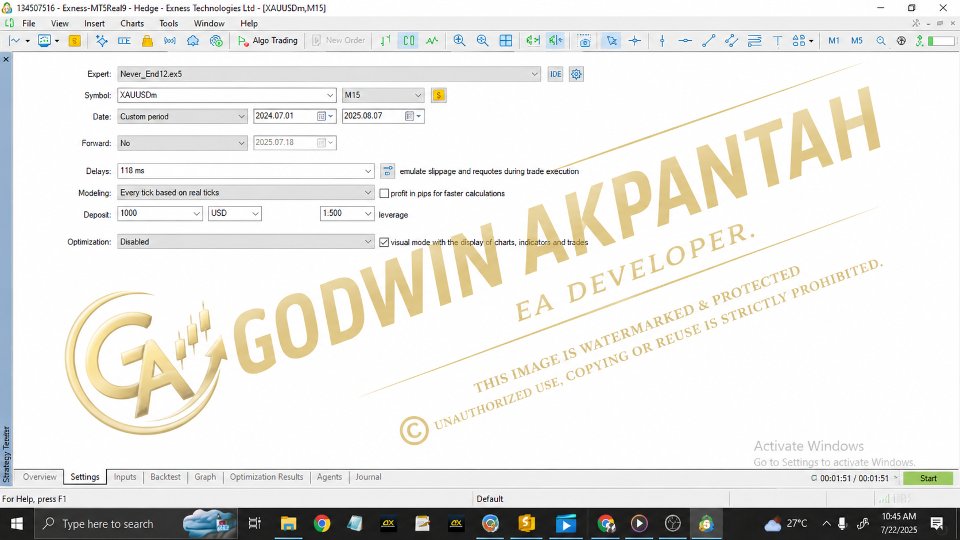Switch to M5 timeframe
Viewport: 960px width, 540px height.
coord(857,40)
